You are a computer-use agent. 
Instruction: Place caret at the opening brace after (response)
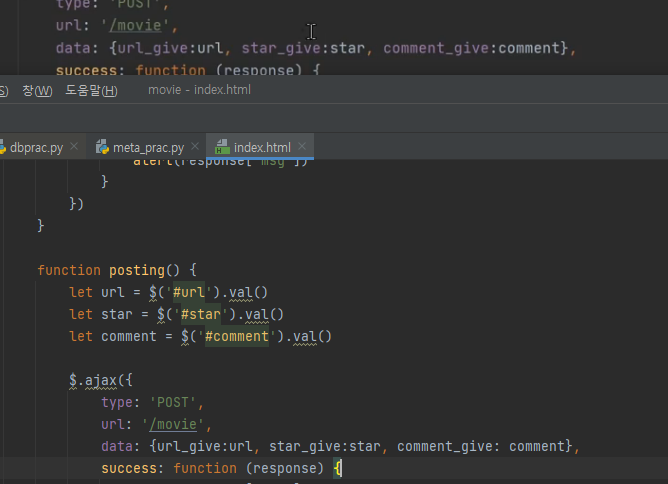point(337,469)
